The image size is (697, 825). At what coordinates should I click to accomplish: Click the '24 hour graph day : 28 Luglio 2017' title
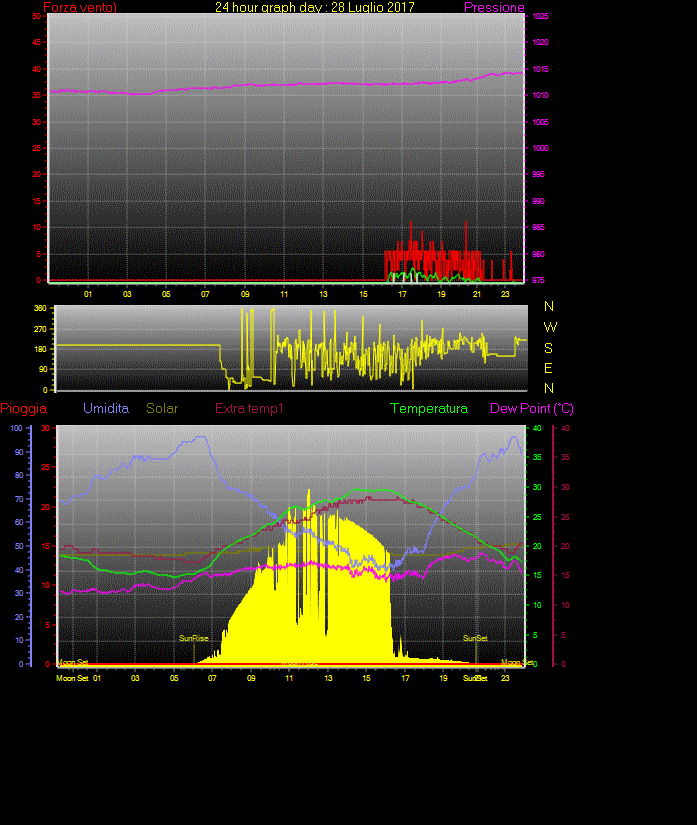tap(315, 7)
